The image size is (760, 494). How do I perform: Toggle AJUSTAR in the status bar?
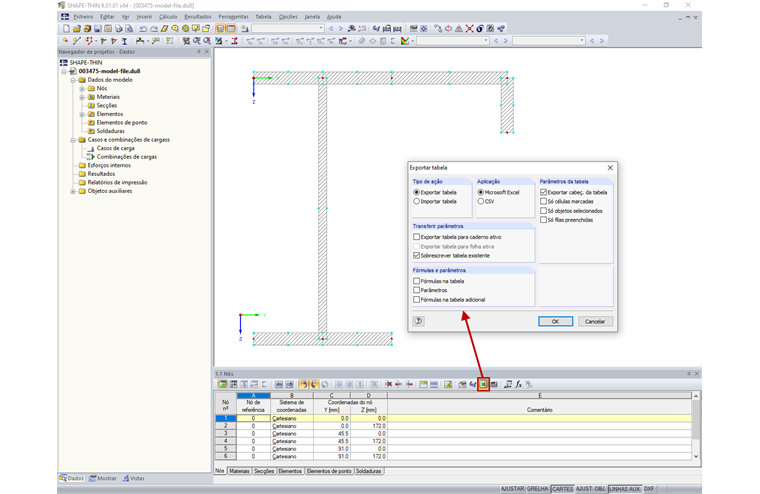tap(512, 489)
